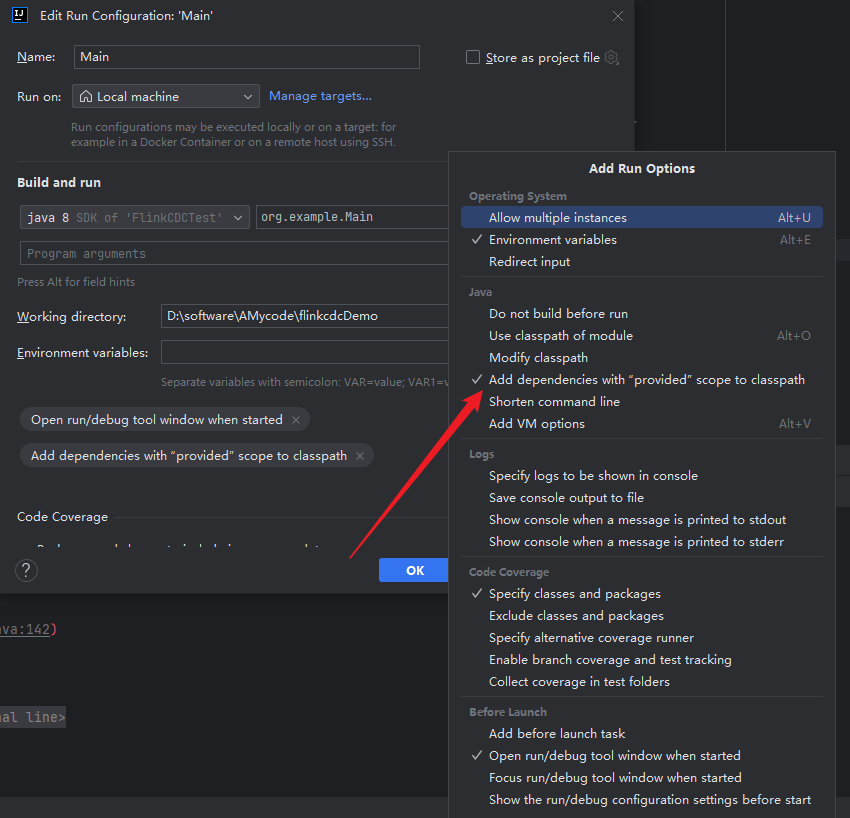
Task: Click the IntelliJ logo in title bar
Action: tap(20, 16)
